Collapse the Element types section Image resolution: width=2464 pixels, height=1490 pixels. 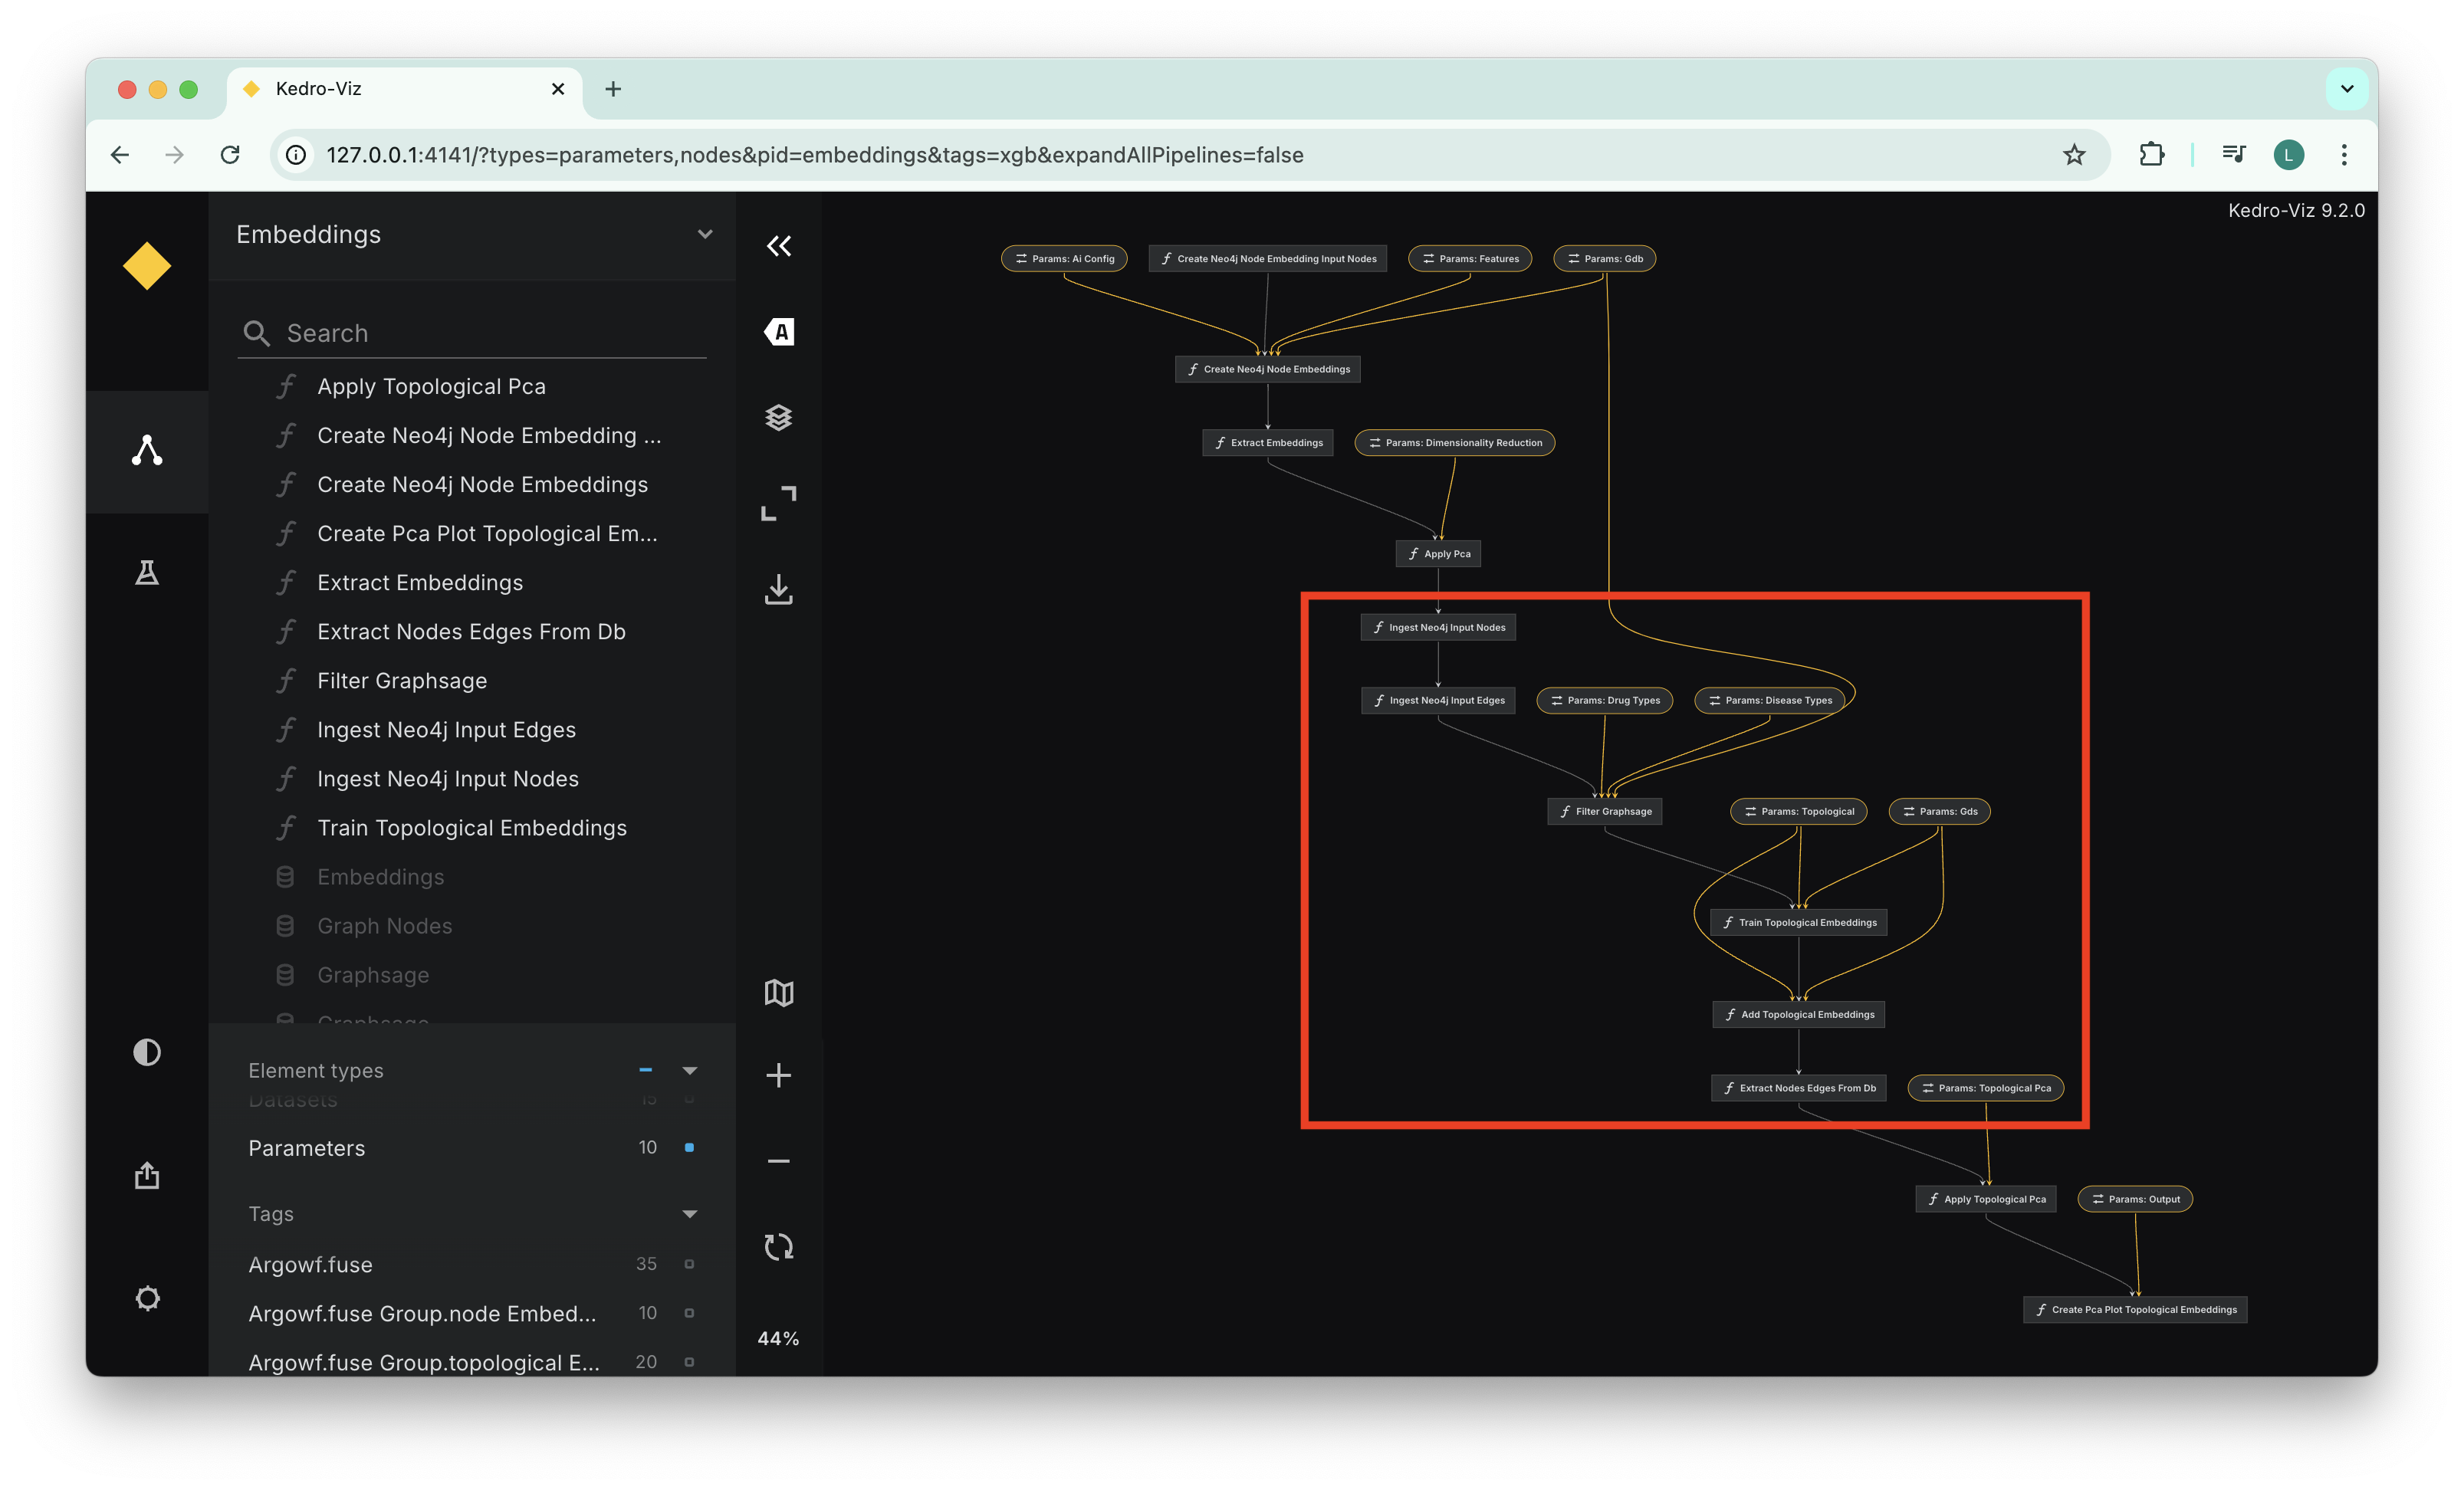689,1070
